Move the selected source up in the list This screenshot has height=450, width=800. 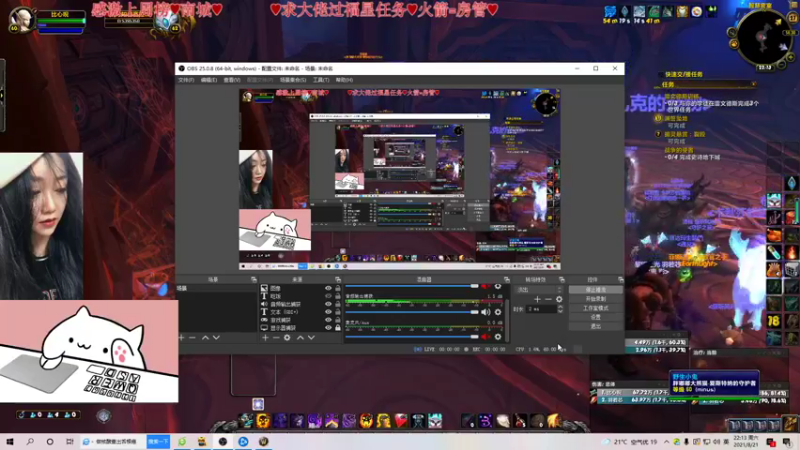click(x=300, y=338)
